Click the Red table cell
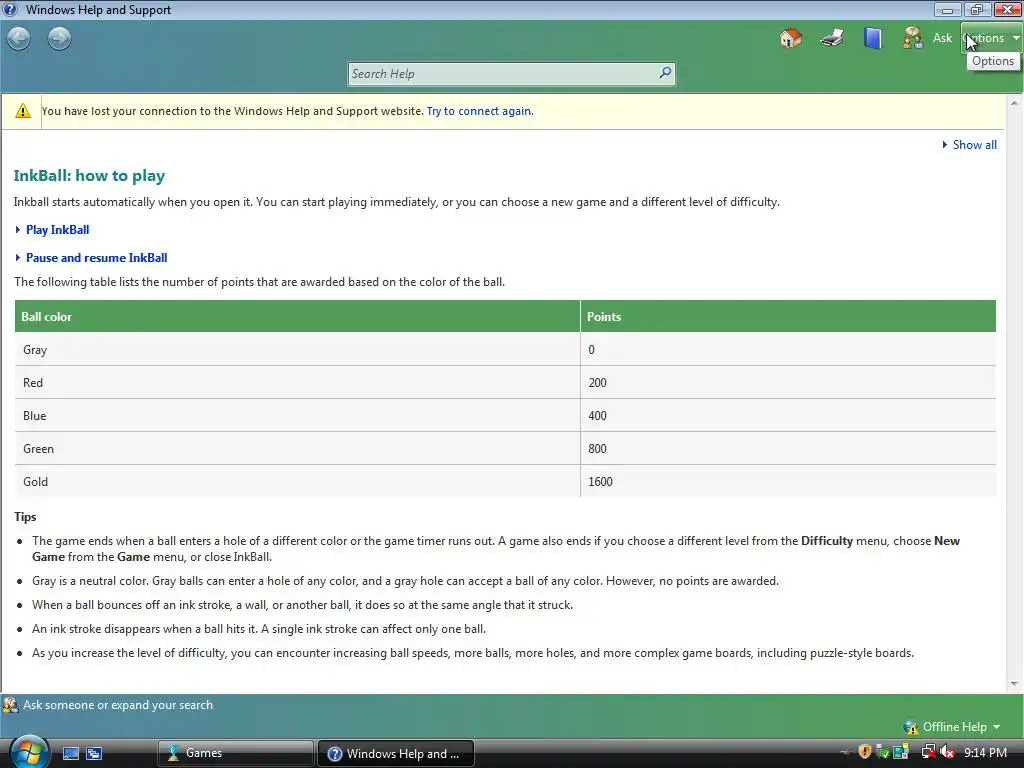 pyautogui.click(x=297, y=383)
